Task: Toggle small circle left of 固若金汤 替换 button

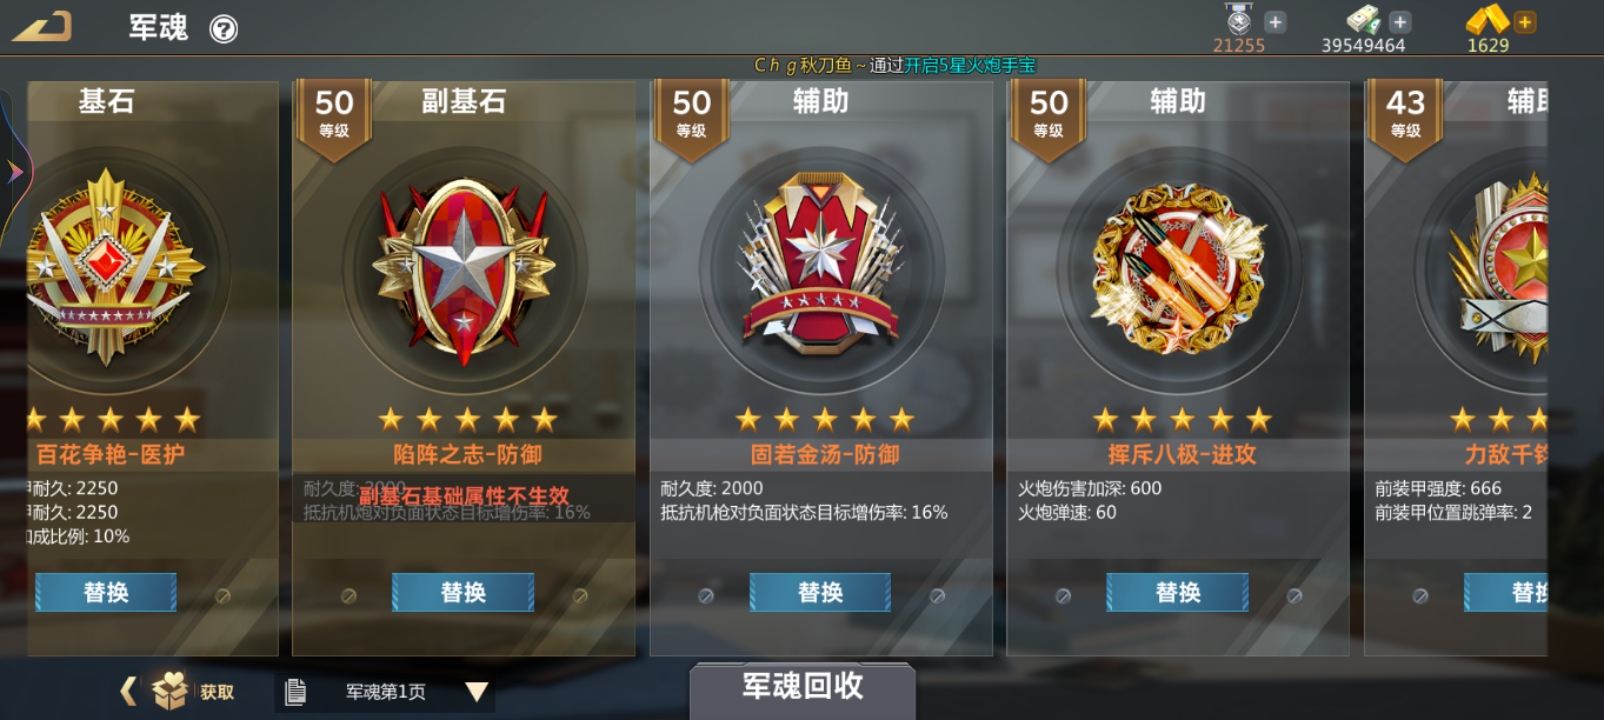Action: [706, 596]
